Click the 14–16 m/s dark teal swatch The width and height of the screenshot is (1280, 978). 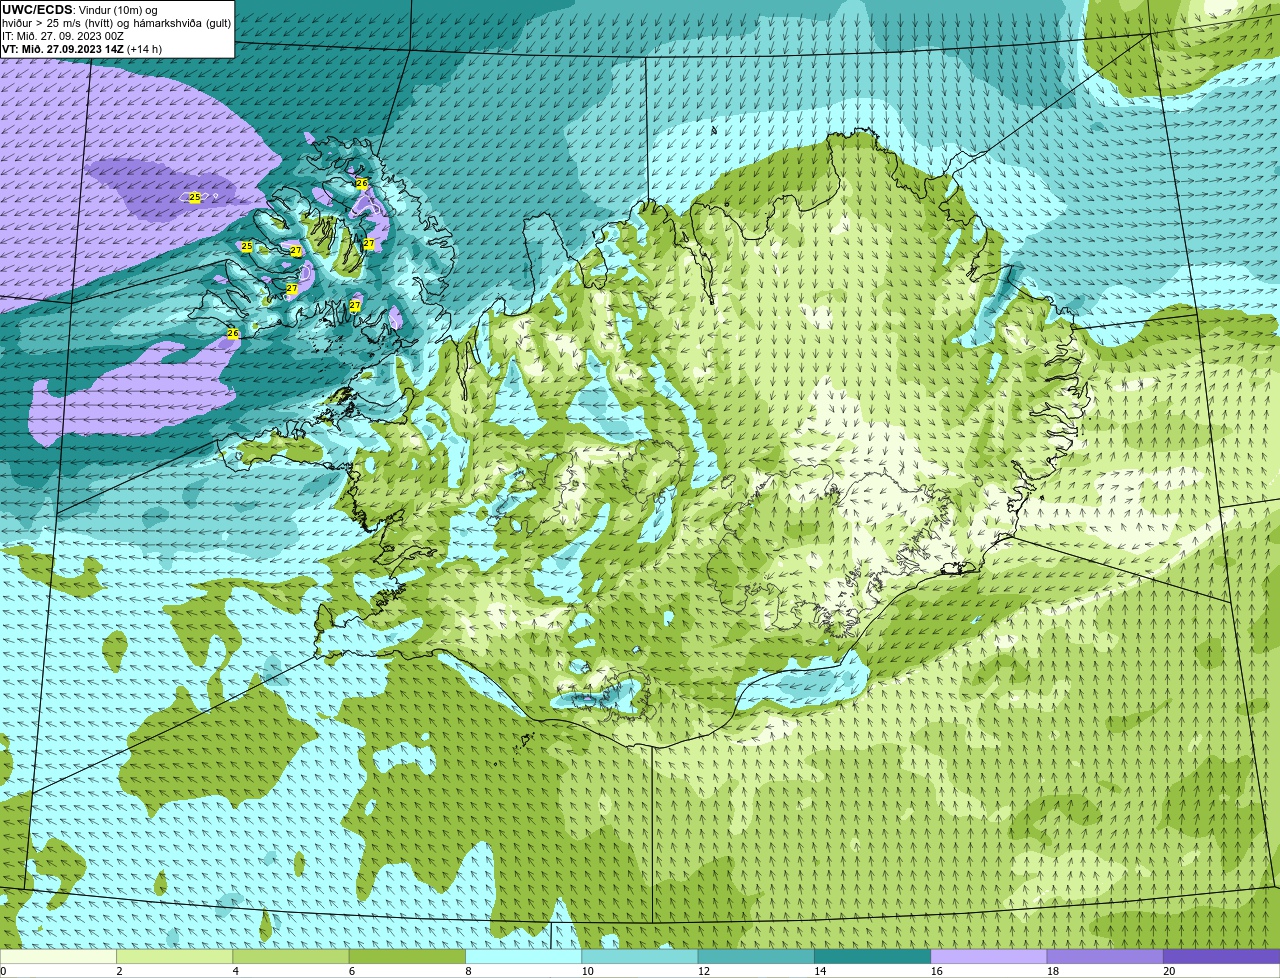coord(873,956)
